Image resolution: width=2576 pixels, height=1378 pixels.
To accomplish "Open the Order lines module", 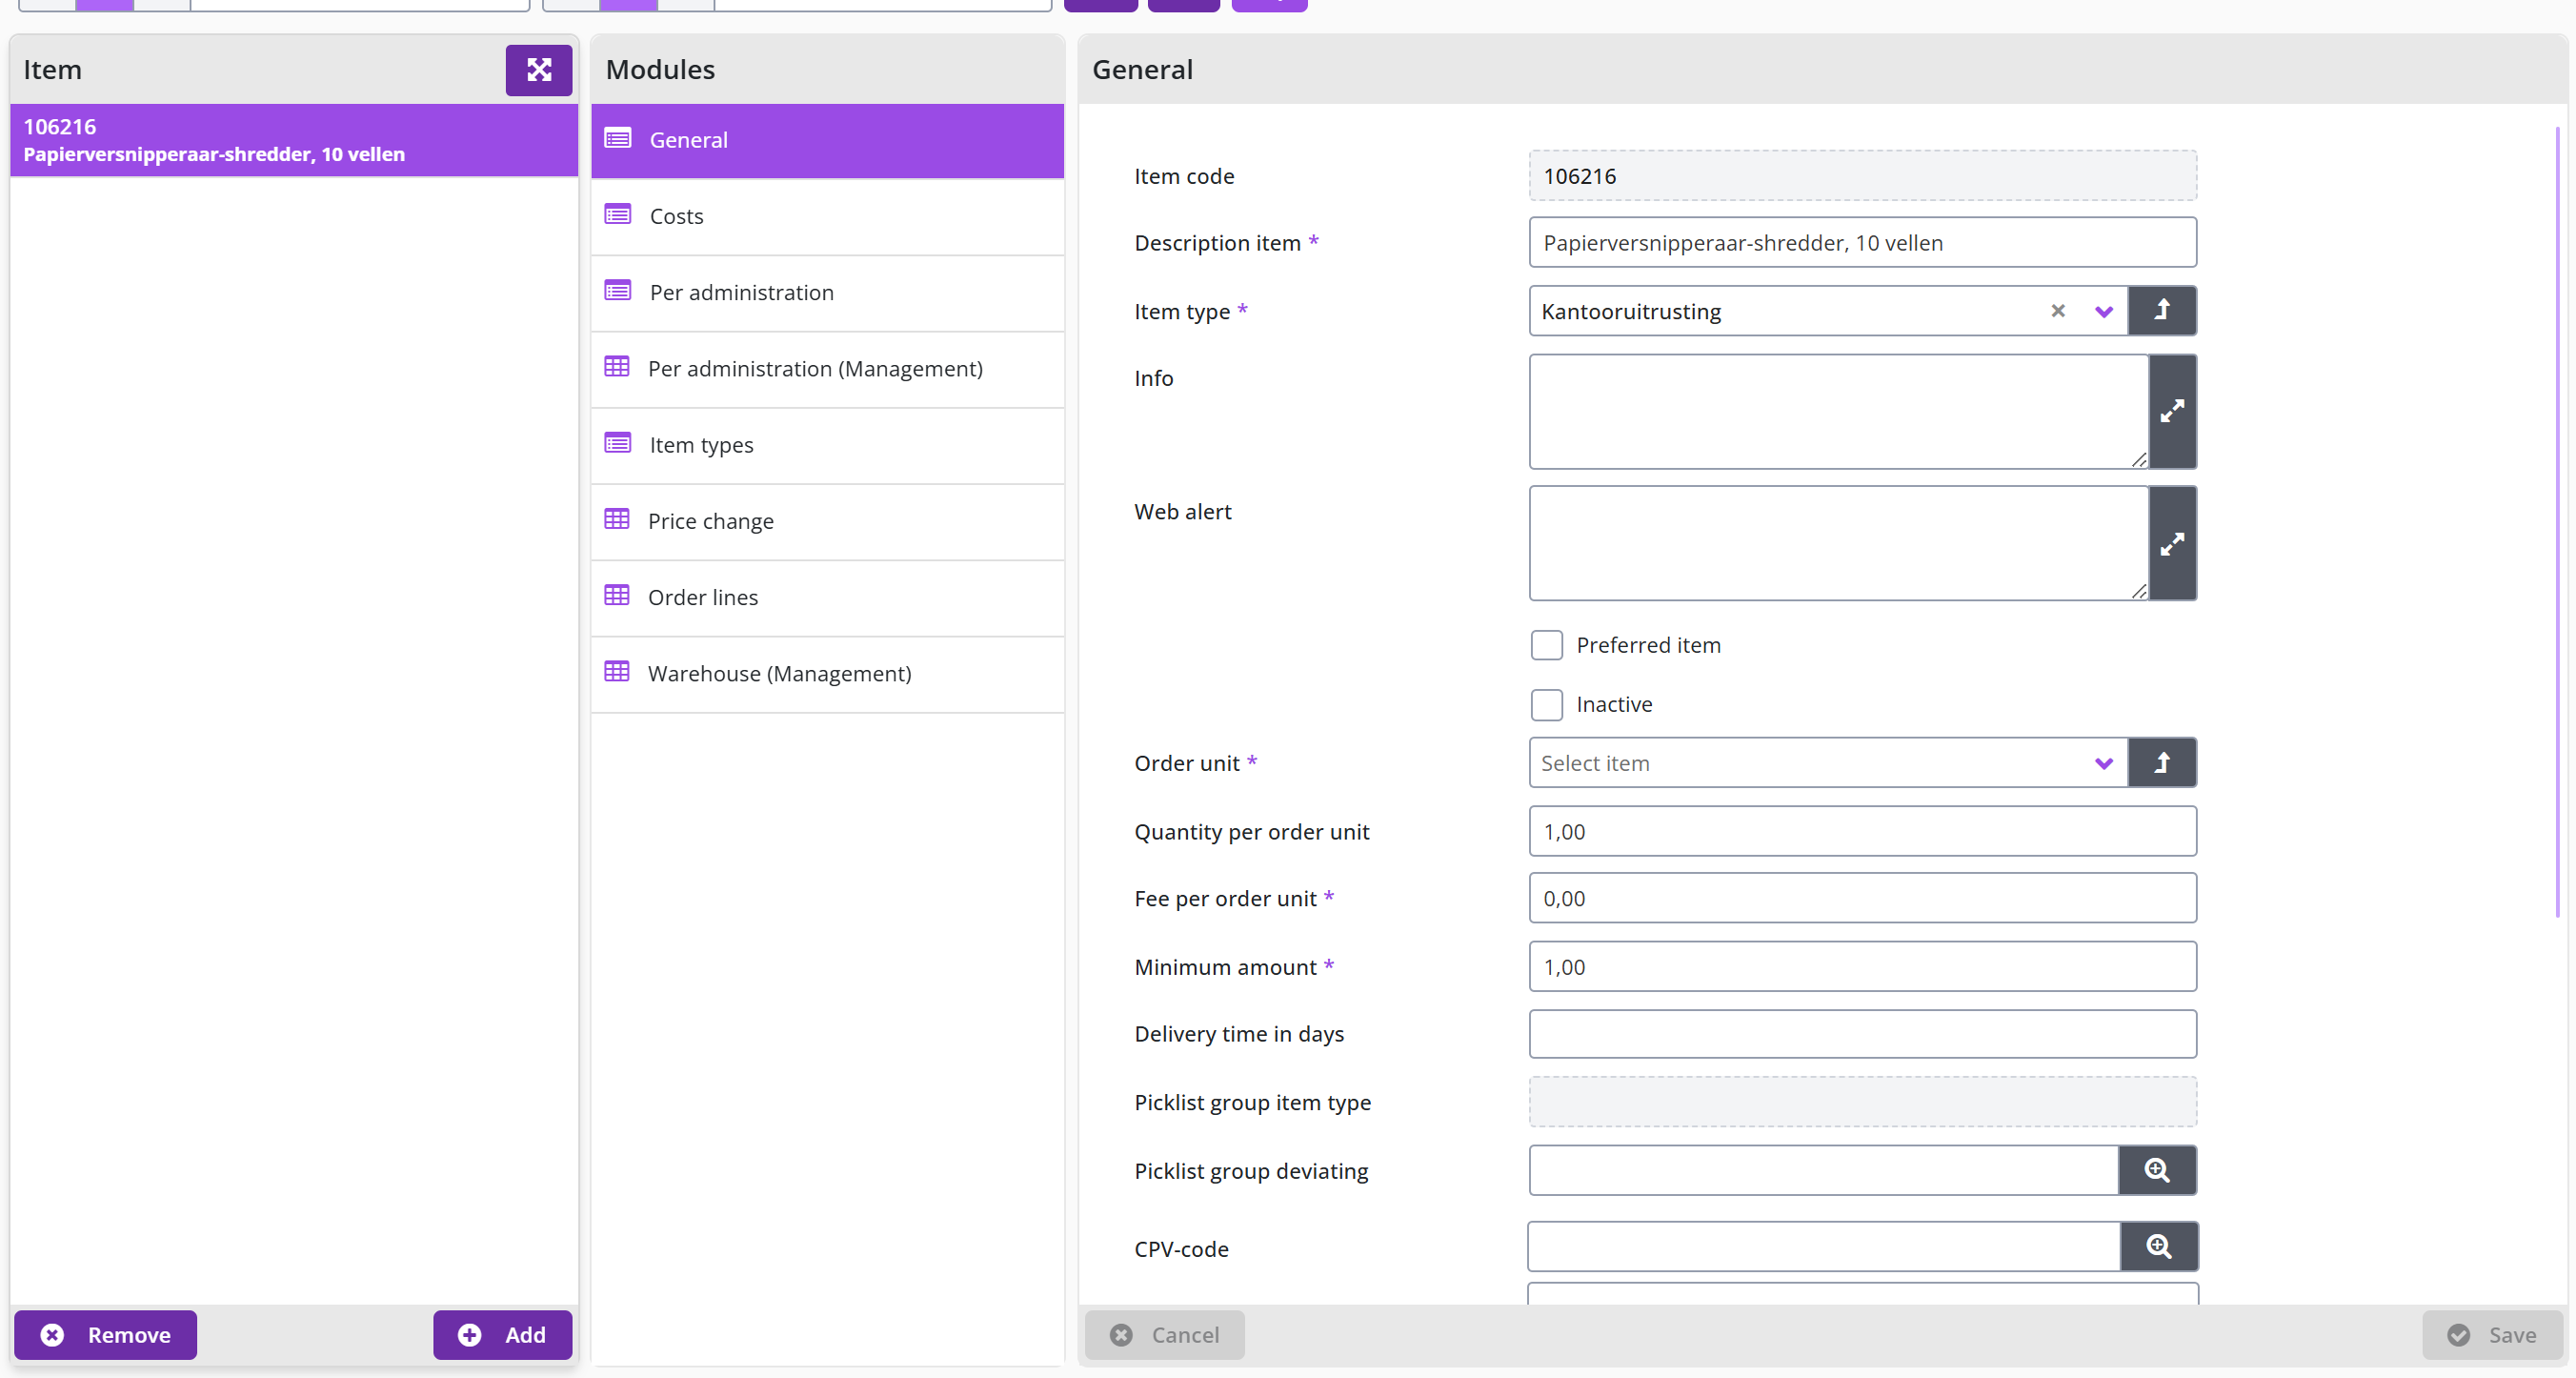I will (827, 597).
